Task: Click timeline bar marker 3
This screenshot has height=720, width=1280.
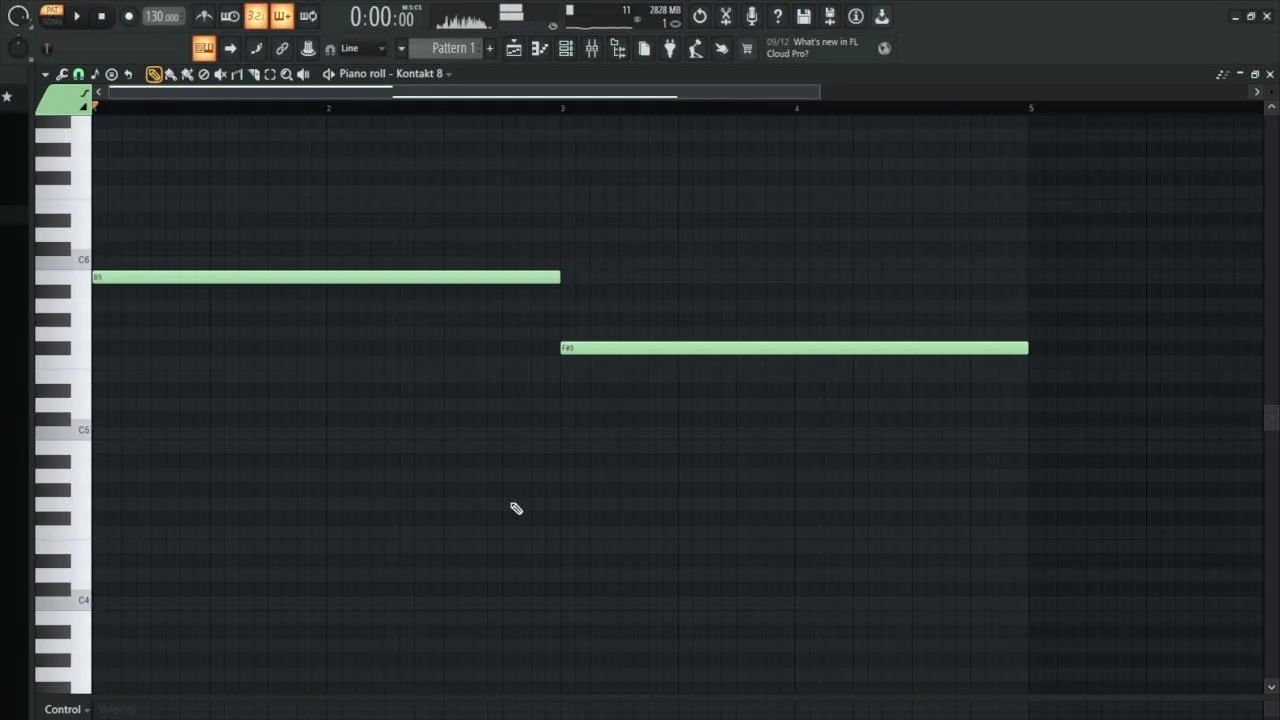Action: tap(562, 107)
